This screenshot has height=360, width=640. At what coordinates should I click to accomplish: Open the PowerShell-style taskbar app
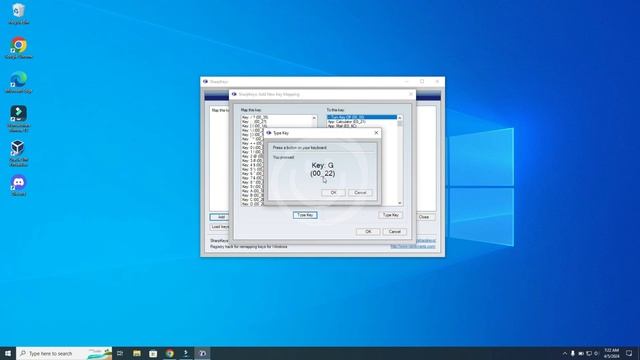point(186,353)
